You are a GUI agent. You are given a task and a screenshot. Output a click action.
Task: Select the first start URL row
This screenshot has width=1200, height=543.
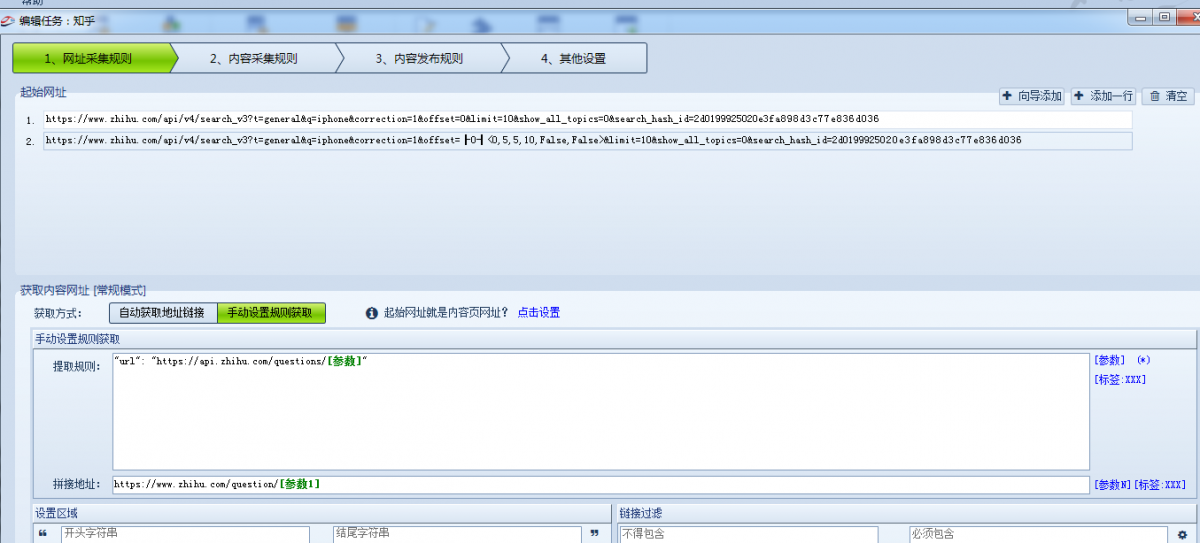click(587, 119)
